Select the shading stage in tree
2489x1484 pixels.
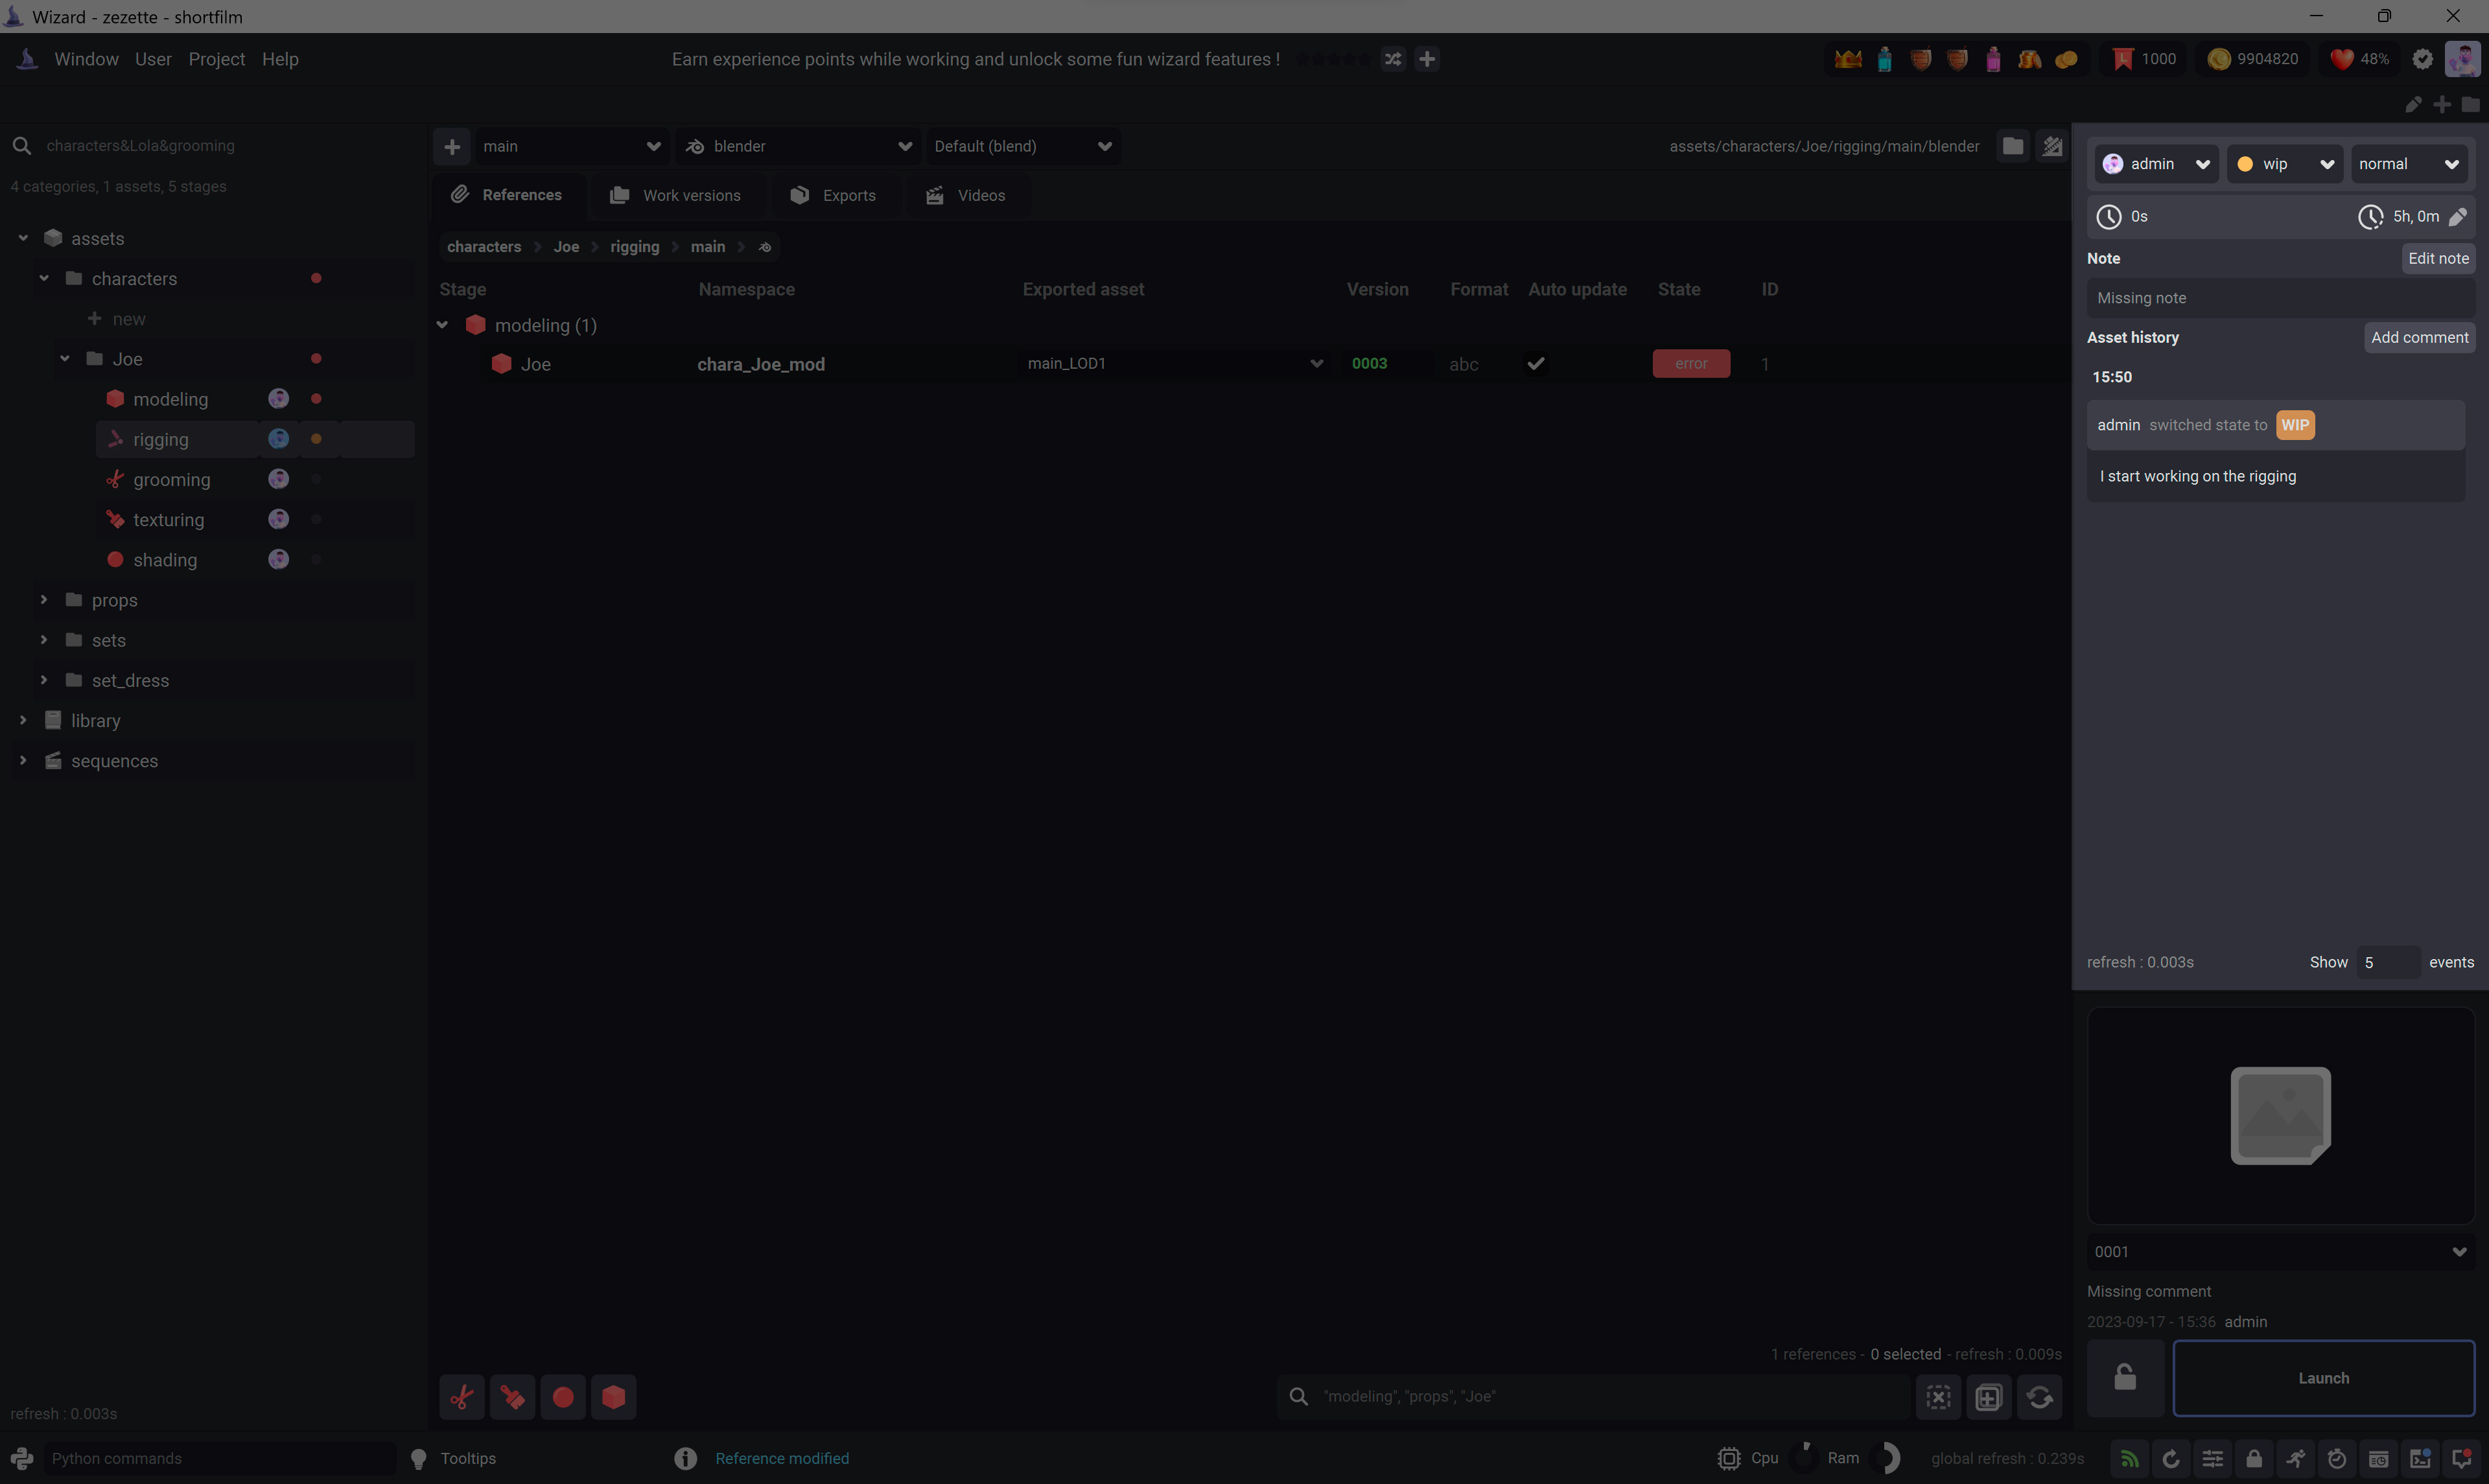pyautogui.click(x=165, y=560)
